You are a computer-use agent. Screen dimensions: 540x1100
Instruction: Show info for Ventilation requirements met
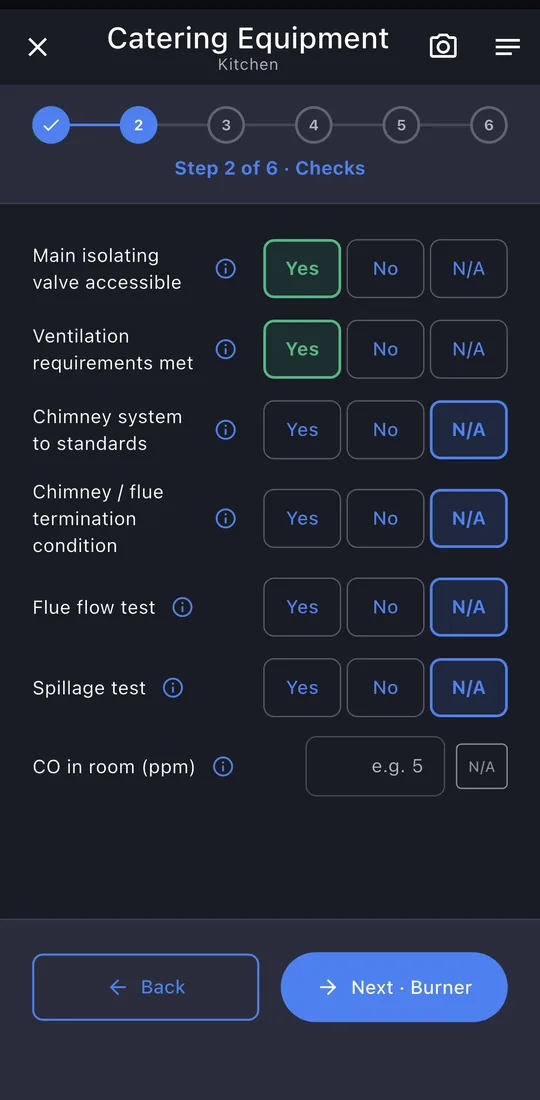225,349
